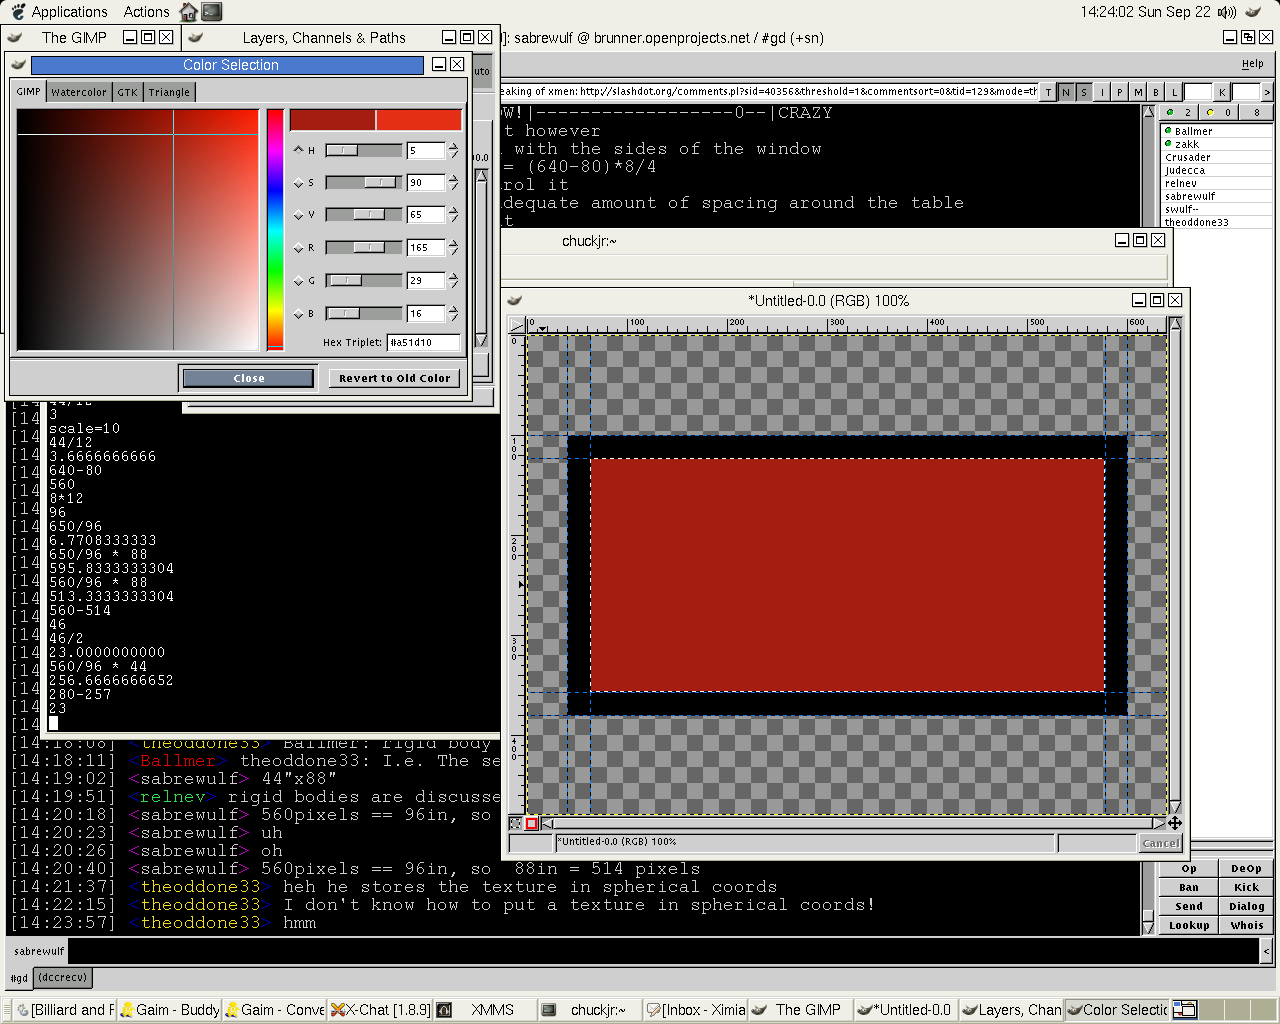Image resolution: width=1280 pixels, height=1024 pixels.
Task: Click the GIMP image window menu icon
Action: click(514, 300)
